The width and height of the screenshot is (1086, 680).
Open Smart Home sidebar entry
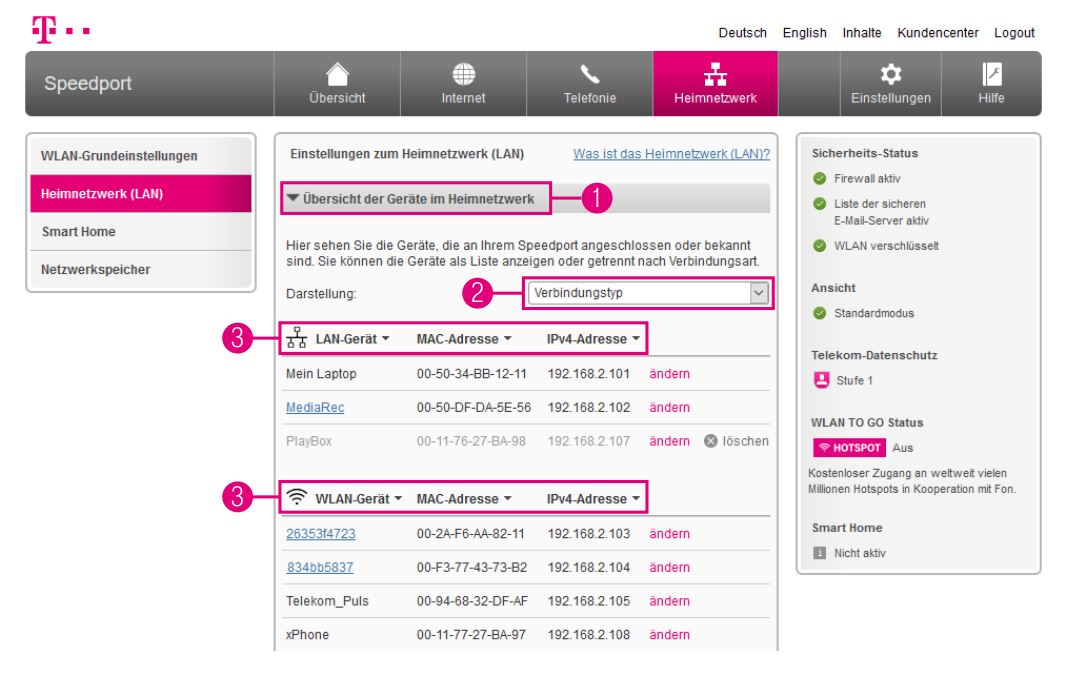[x=141, y=231]
